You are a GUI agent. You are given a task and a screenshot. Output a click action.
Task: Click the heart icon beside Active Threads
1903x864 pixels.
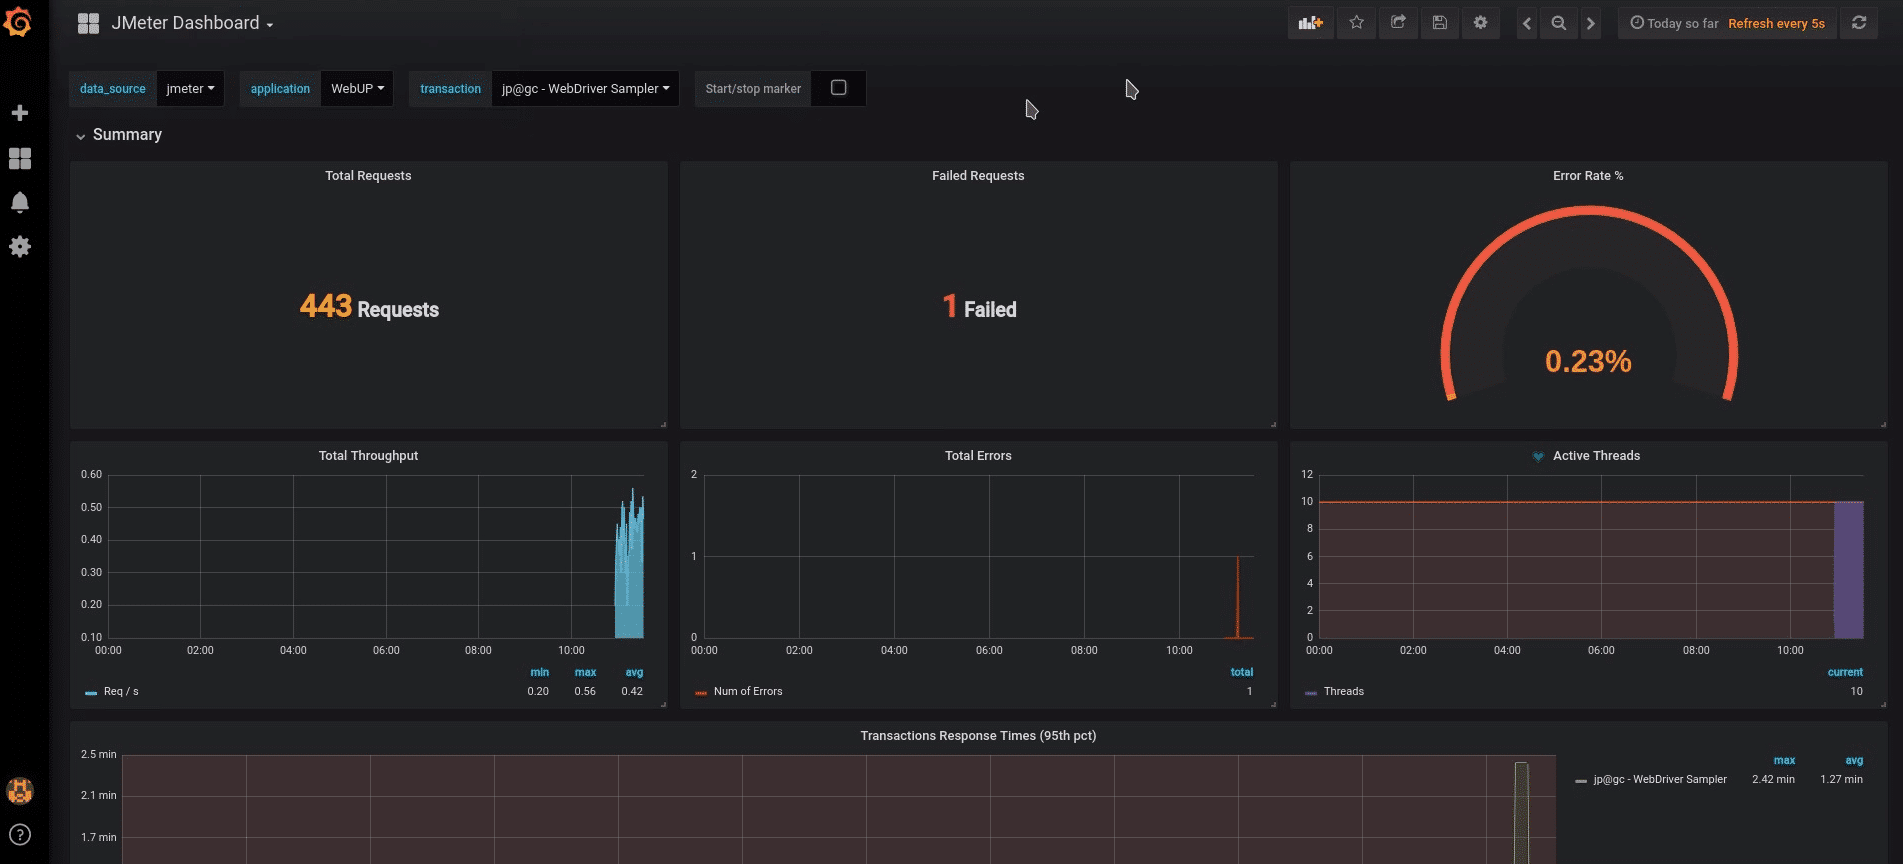pyautogui.click(x=1538, y=456)
